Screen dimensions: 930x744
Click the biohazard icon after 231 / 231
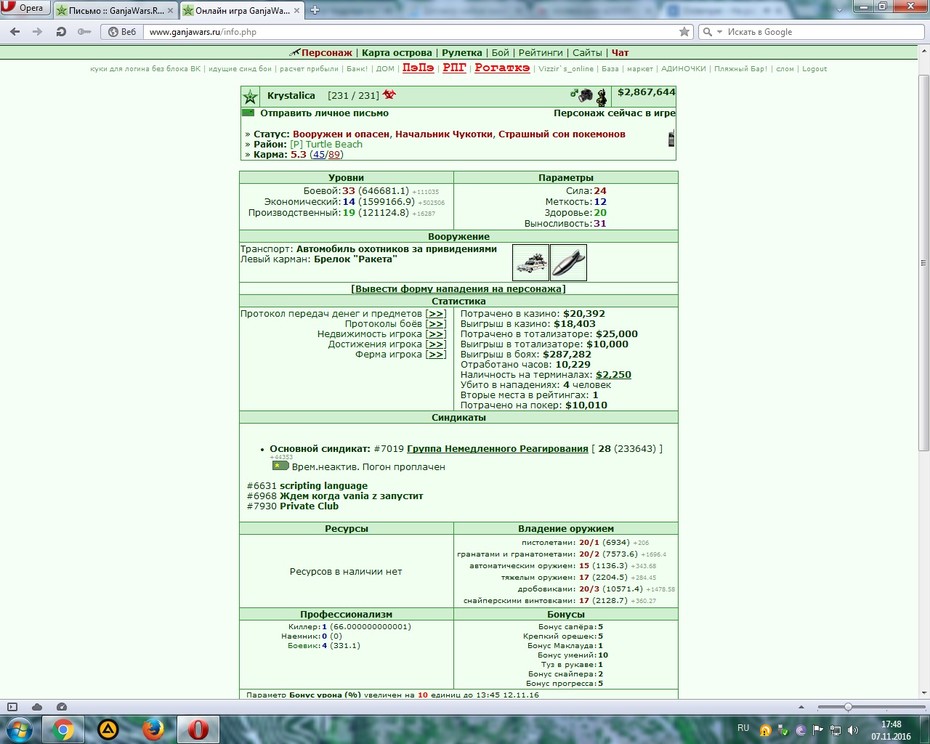(x=389, y=95)
